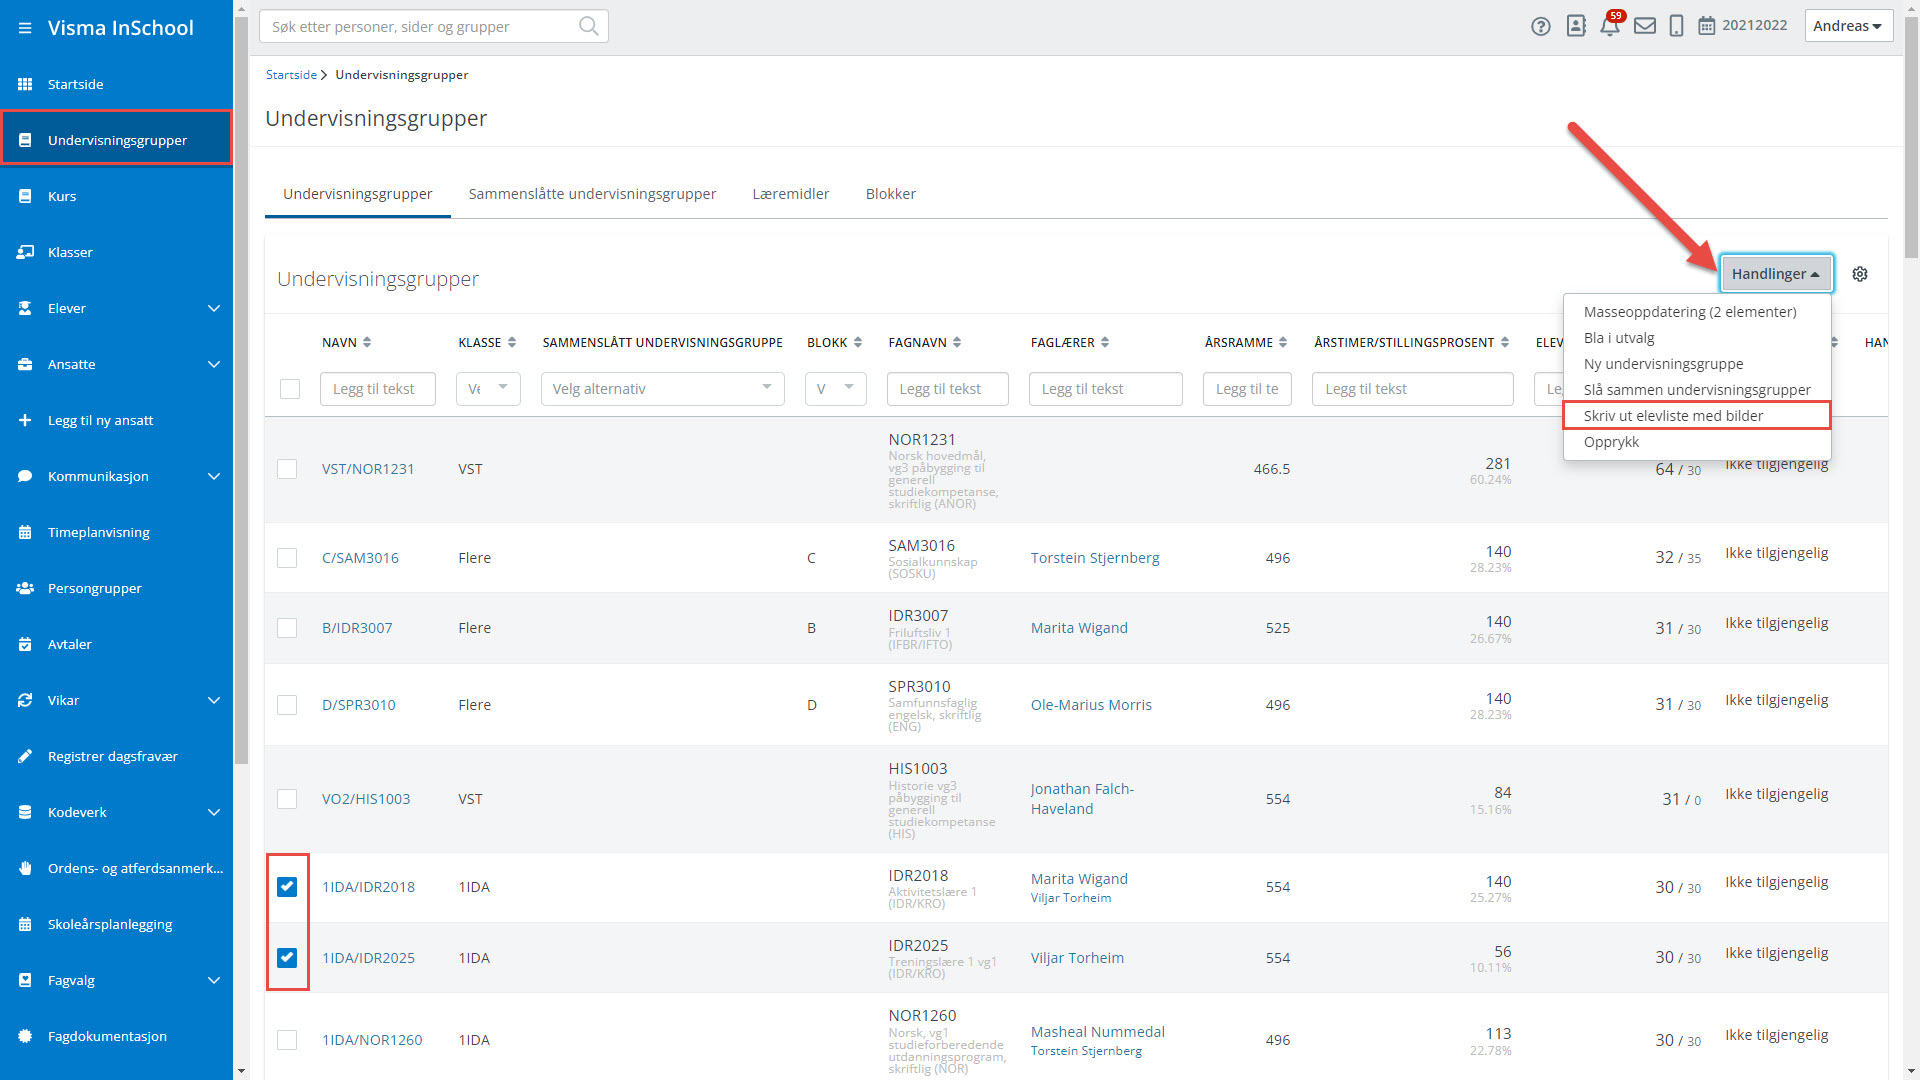Click the Avtaler calendar-check icon
1920x1080 pixels.
pyautogui.click(x=25, y=644)
